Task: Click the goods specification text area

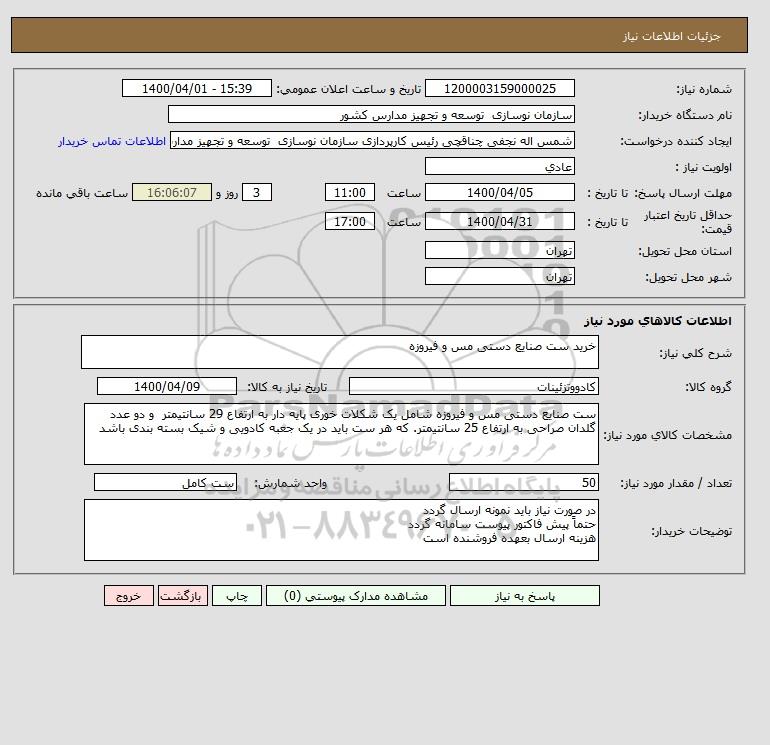Action: (x=341, y=434)
